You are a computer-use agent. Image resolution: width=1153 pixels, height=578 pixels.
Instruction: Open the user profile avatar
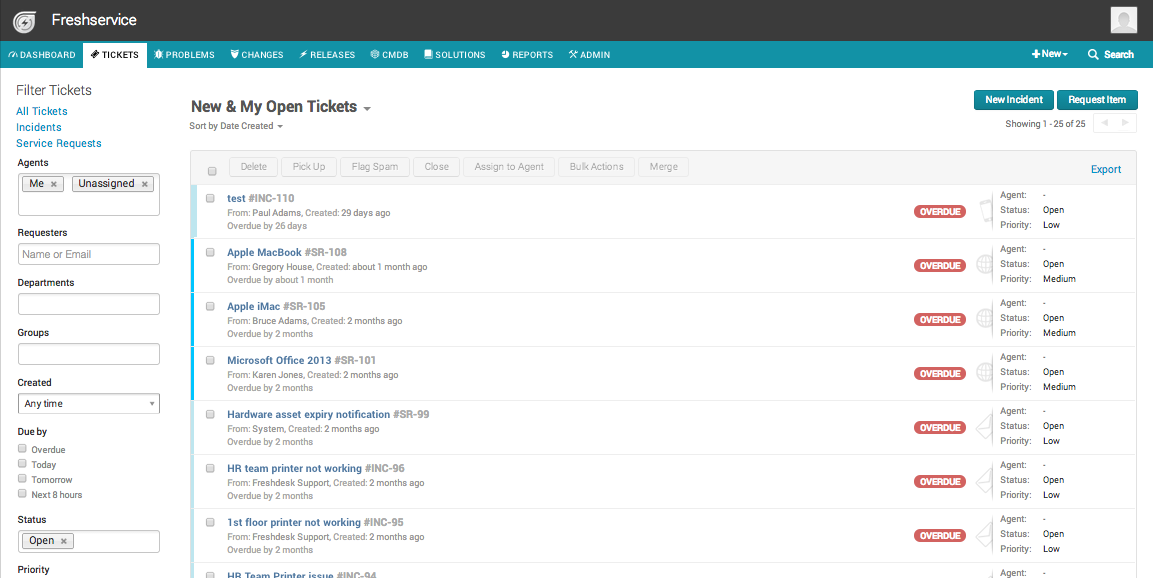tap(1124, 21)
